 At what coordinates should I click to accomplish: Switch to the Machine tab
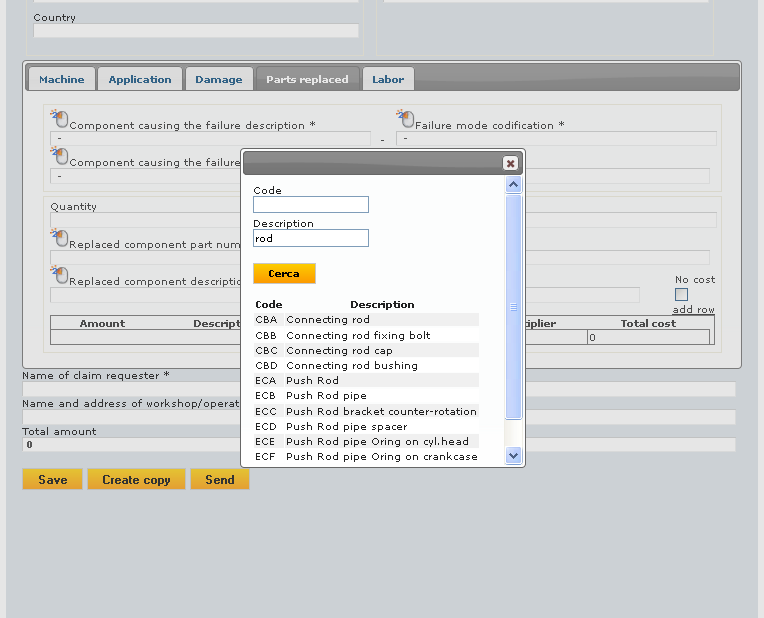(61, 79)
